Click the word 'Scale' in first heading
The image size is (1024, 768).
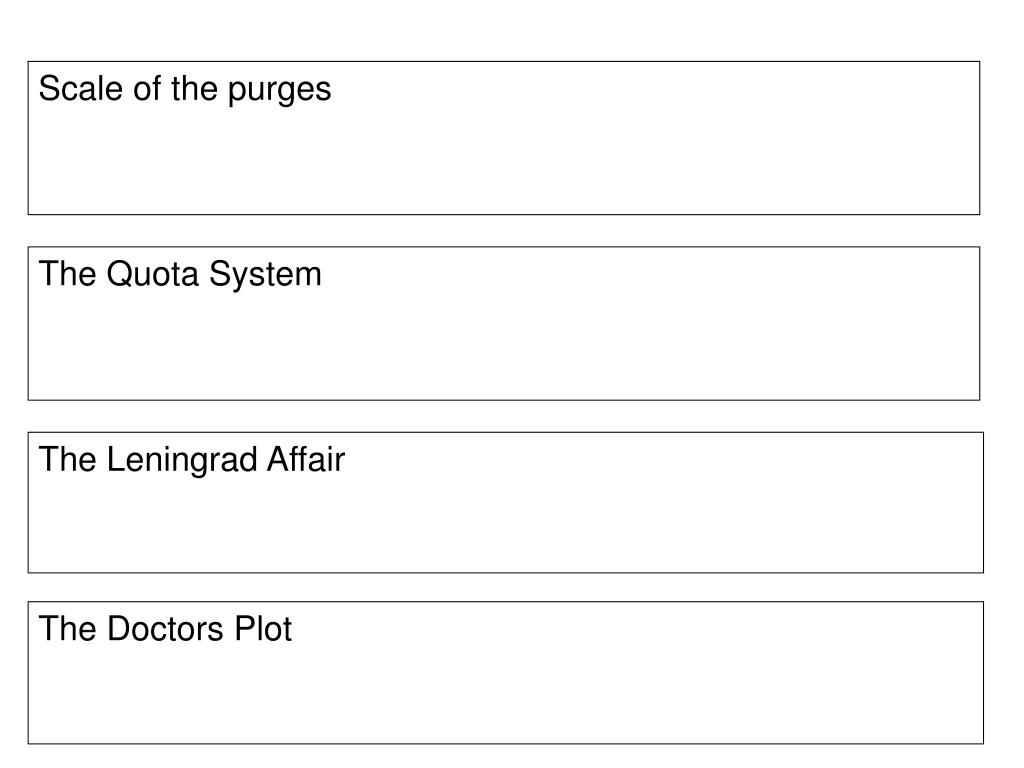click(x=81, y=88)
